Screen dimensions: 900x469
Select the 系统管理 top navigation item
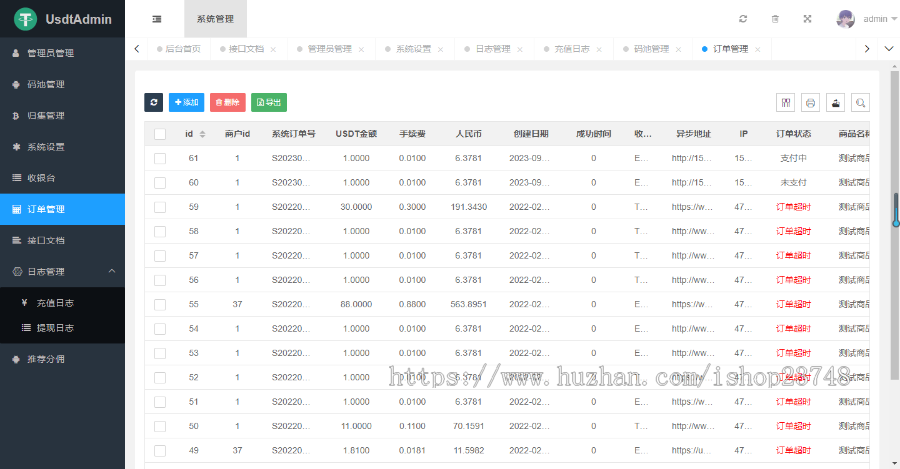(x=215, y=19)
